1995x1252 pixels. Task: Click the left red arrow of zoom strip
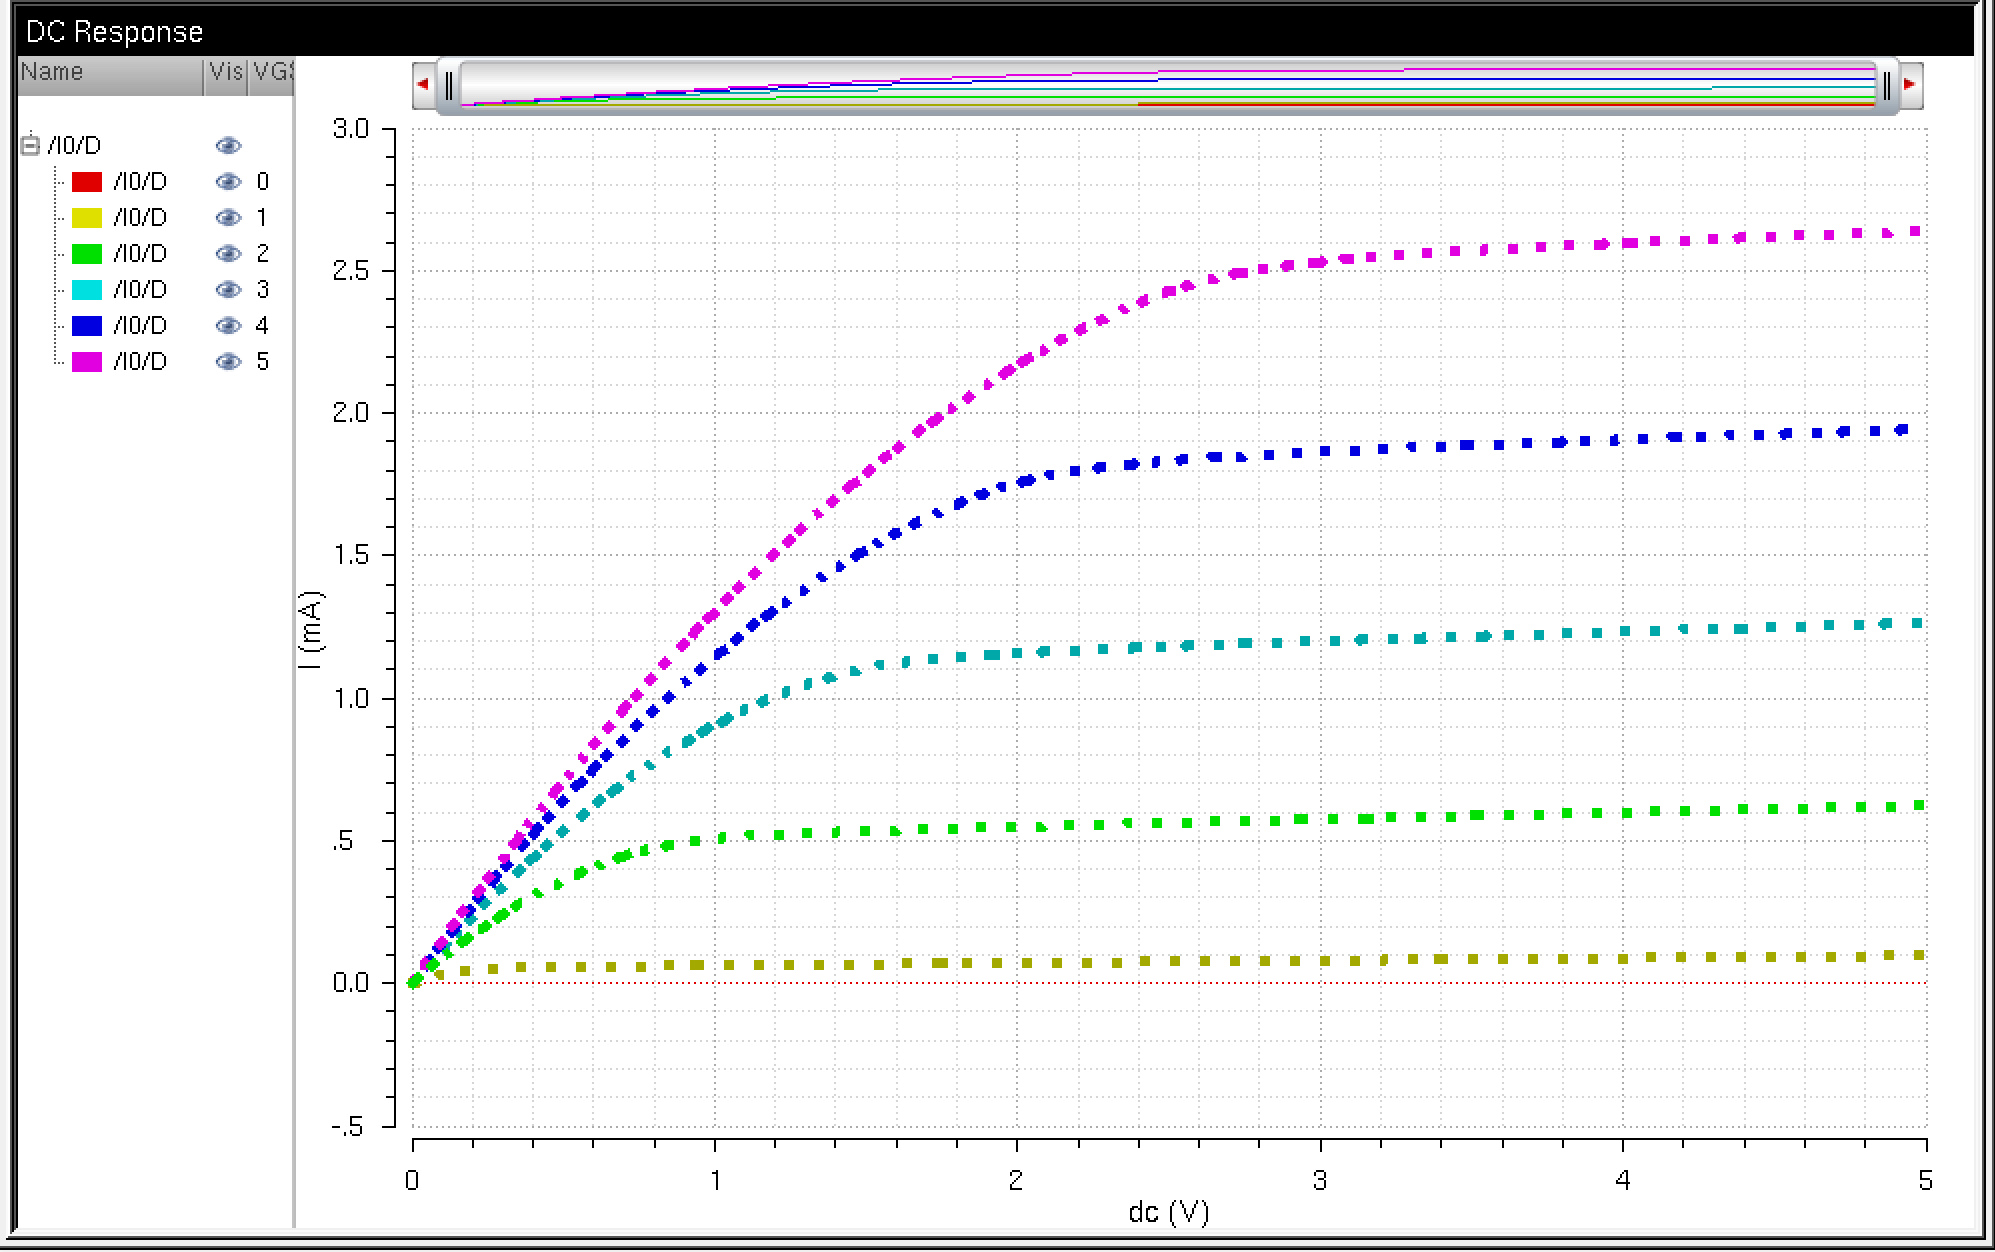(x=423, y=85)
